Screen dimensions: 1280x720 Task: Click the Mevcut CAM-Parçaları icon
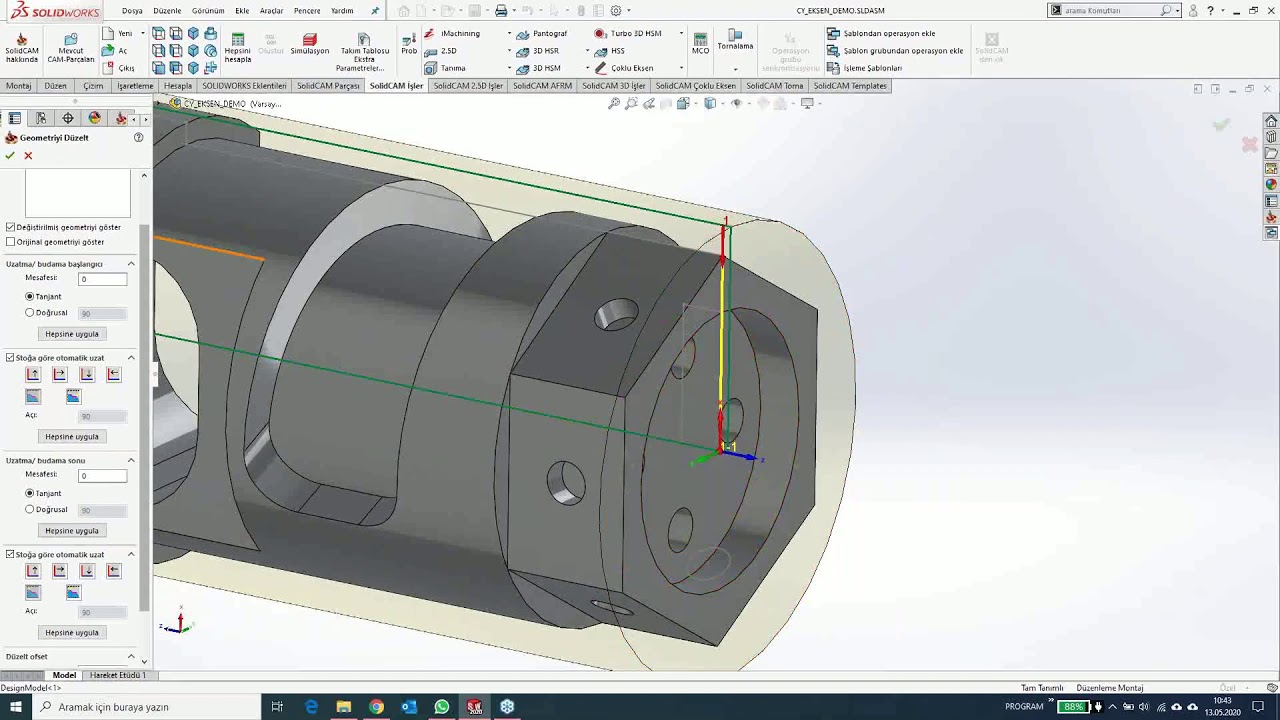pos(70,48)
